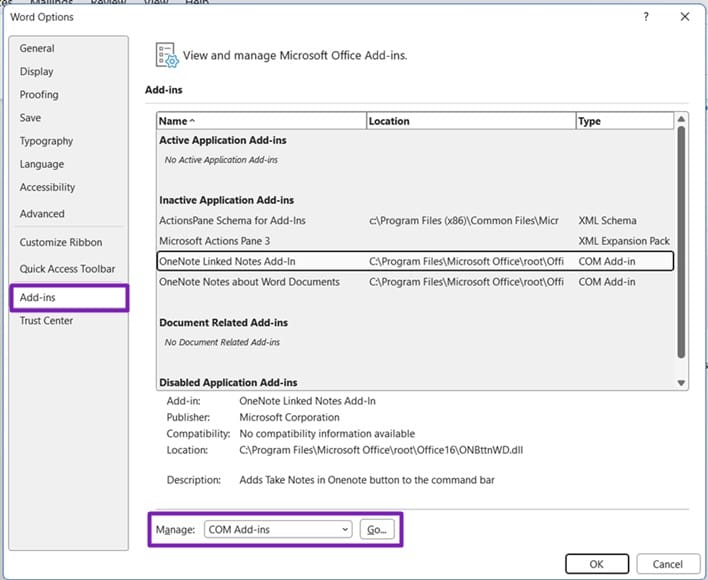The width and height of the screenshot is (708, 580).
Task: Click the Inactive Application Add-ins heading
Action: point(227,200)
